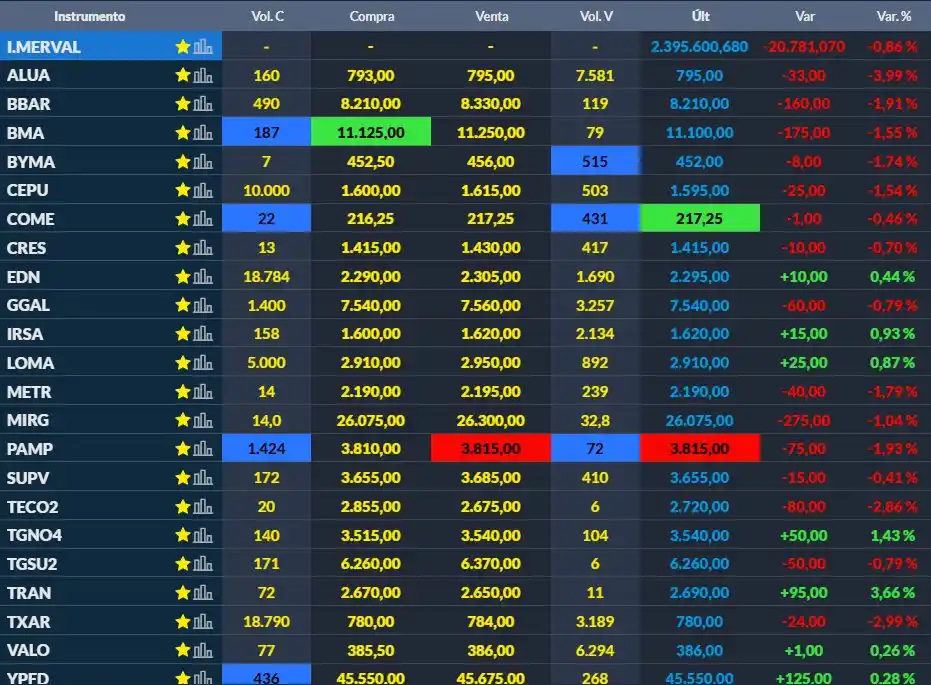
Task: Select the GGAL instrument name
Action: tap(28, 305)
